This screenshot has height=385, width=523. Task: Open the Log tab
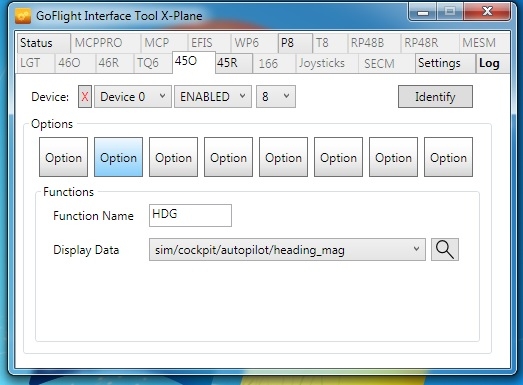click(492, 63)
